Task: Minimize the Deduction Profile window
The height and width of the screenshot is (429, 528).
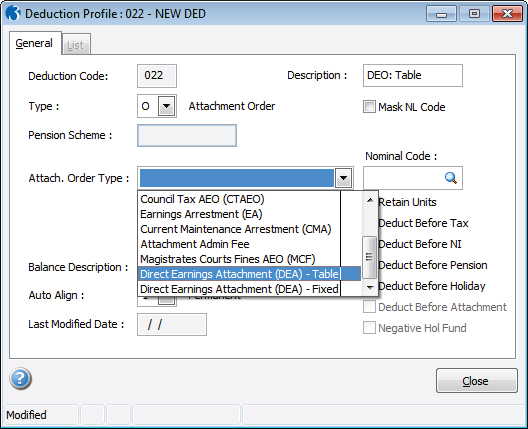Action: (x=441, y=14)
